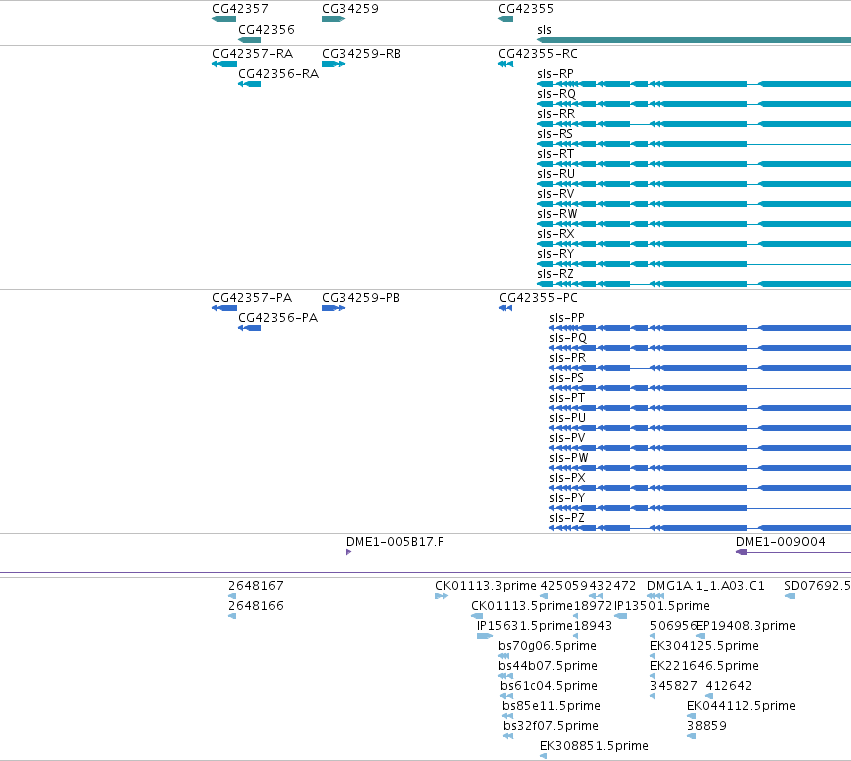
Task: Select sls-RR transcript
Action: pyautogui.click(x=694, y=124)
